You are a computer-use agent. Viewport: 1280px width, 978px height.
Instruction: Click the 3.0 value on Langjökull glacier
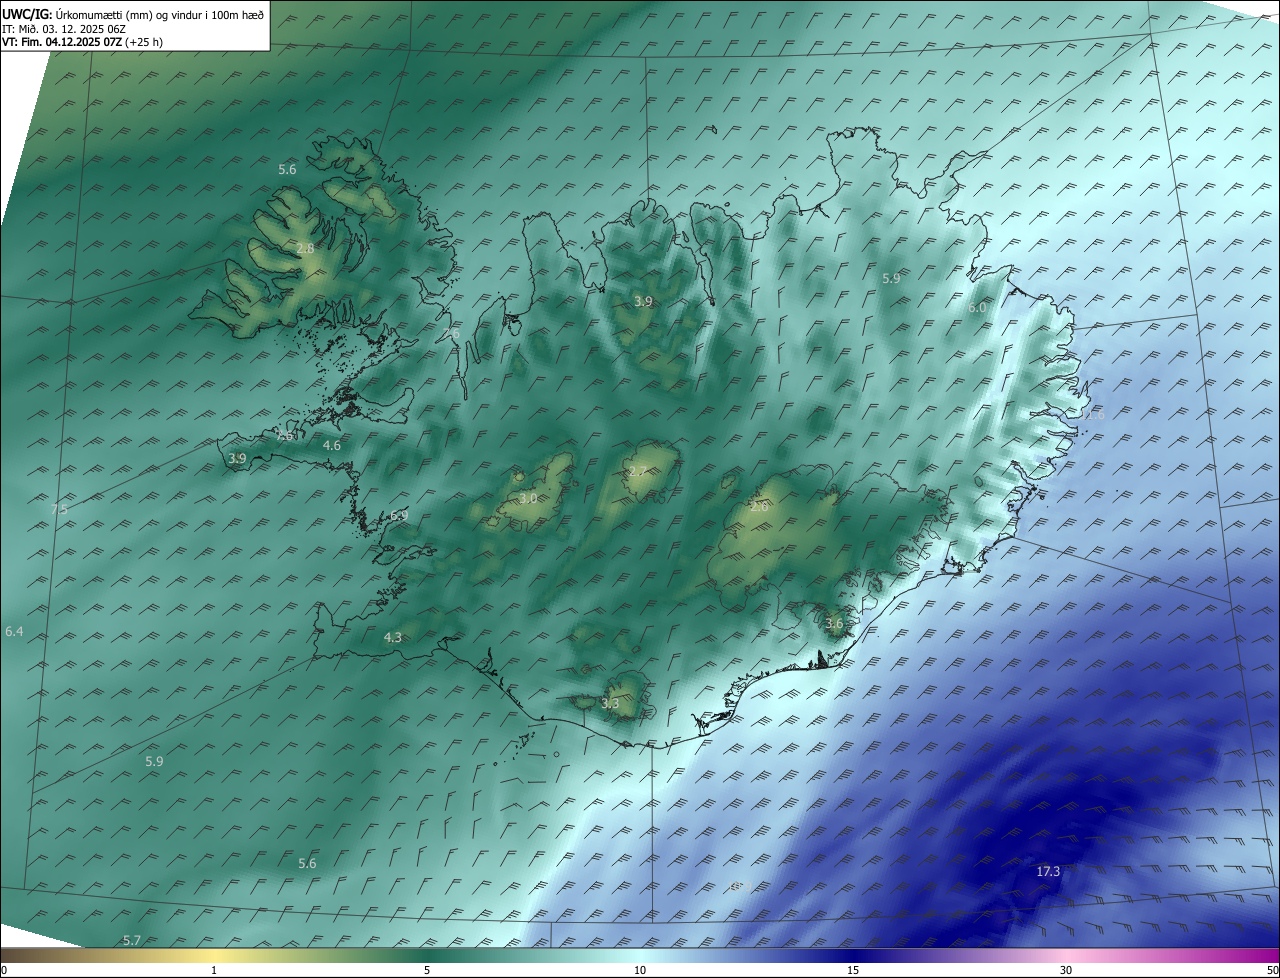pyautogui.click(x=528, y=498)
